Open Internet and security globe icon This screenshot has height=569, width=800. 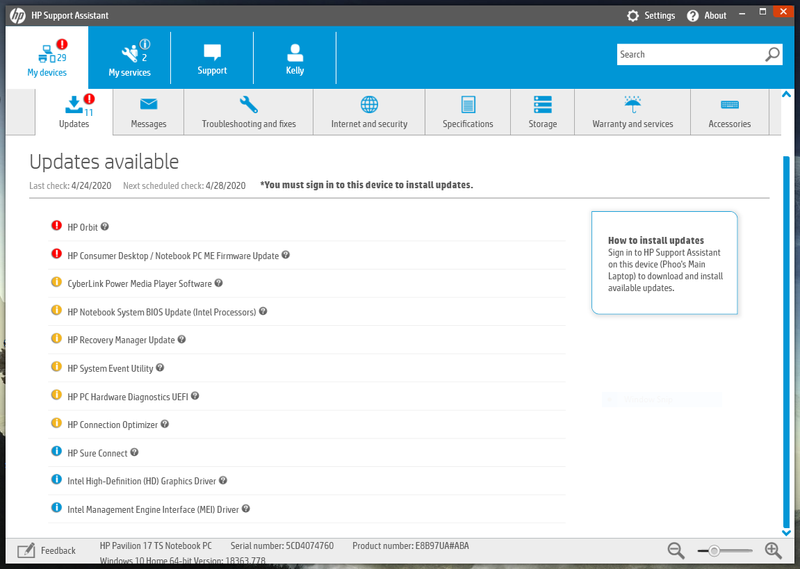pos(369,105)
